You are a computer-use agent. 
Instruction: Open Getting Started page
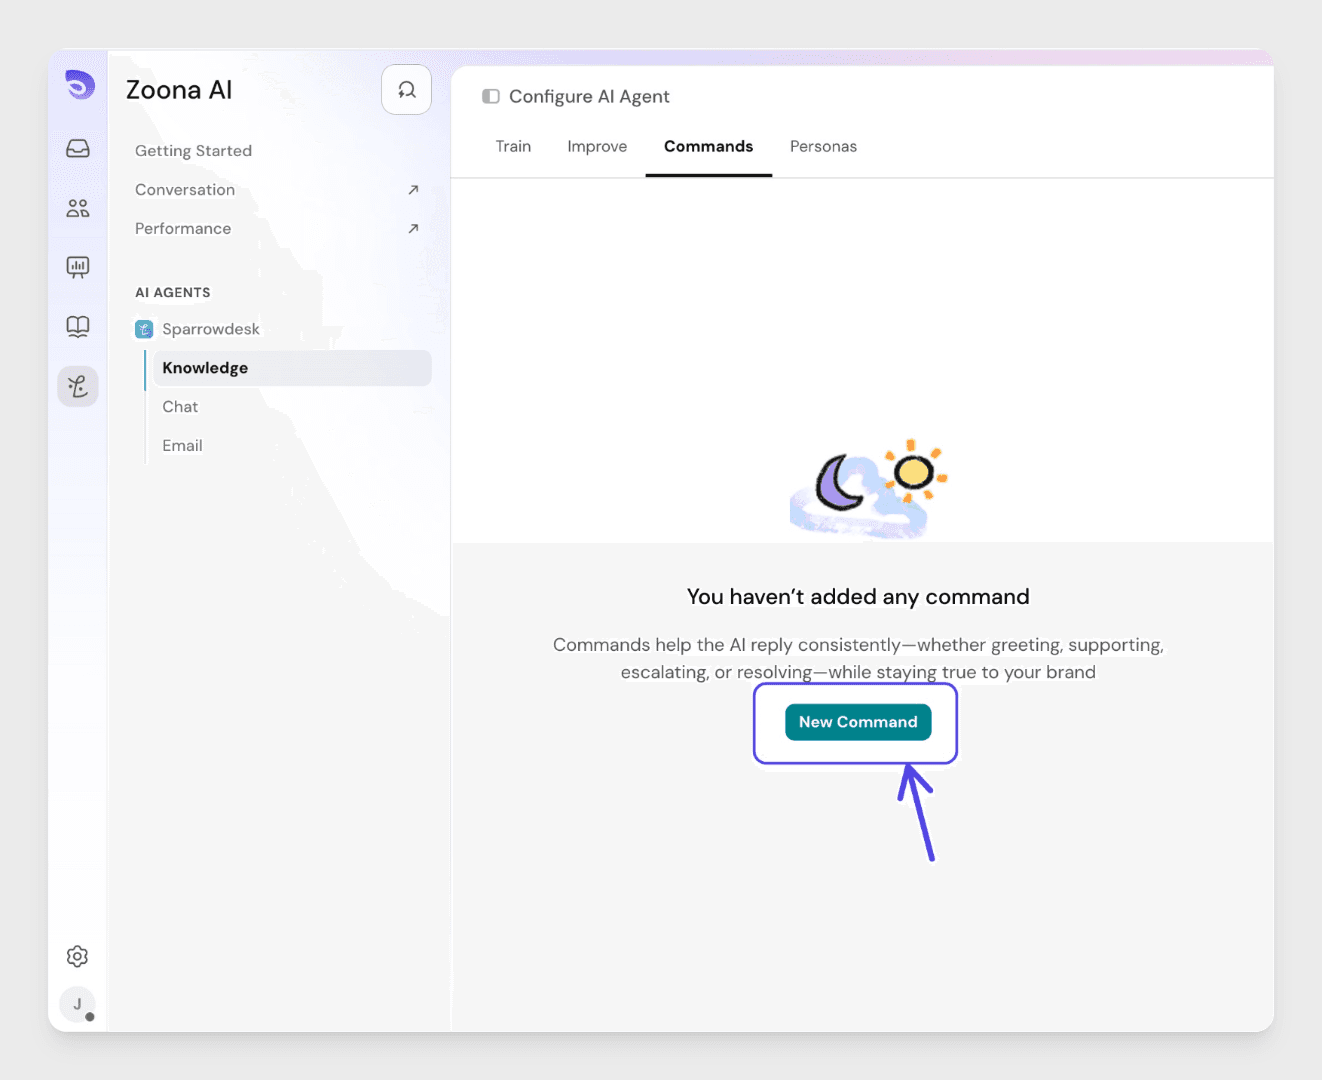point(193,151)
